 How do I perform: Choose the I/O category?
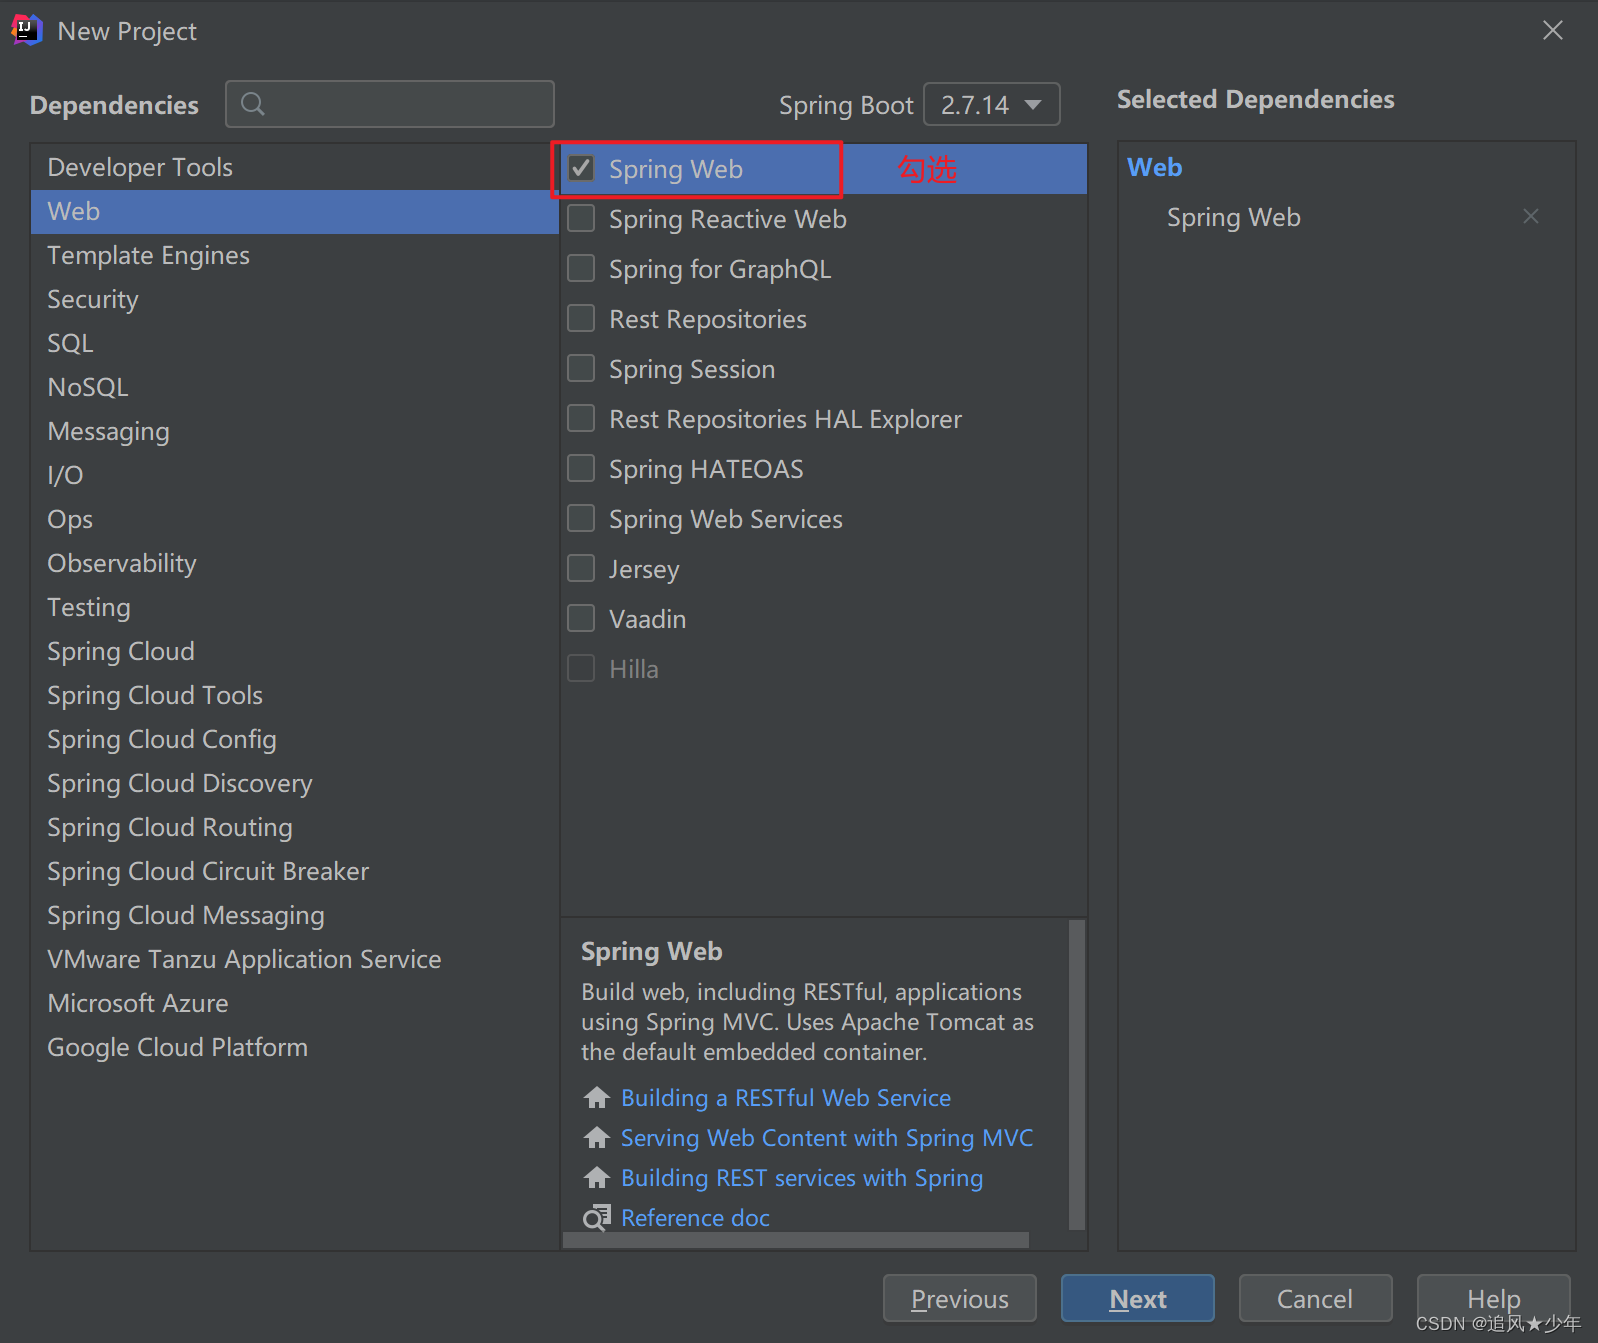(295, 475)
